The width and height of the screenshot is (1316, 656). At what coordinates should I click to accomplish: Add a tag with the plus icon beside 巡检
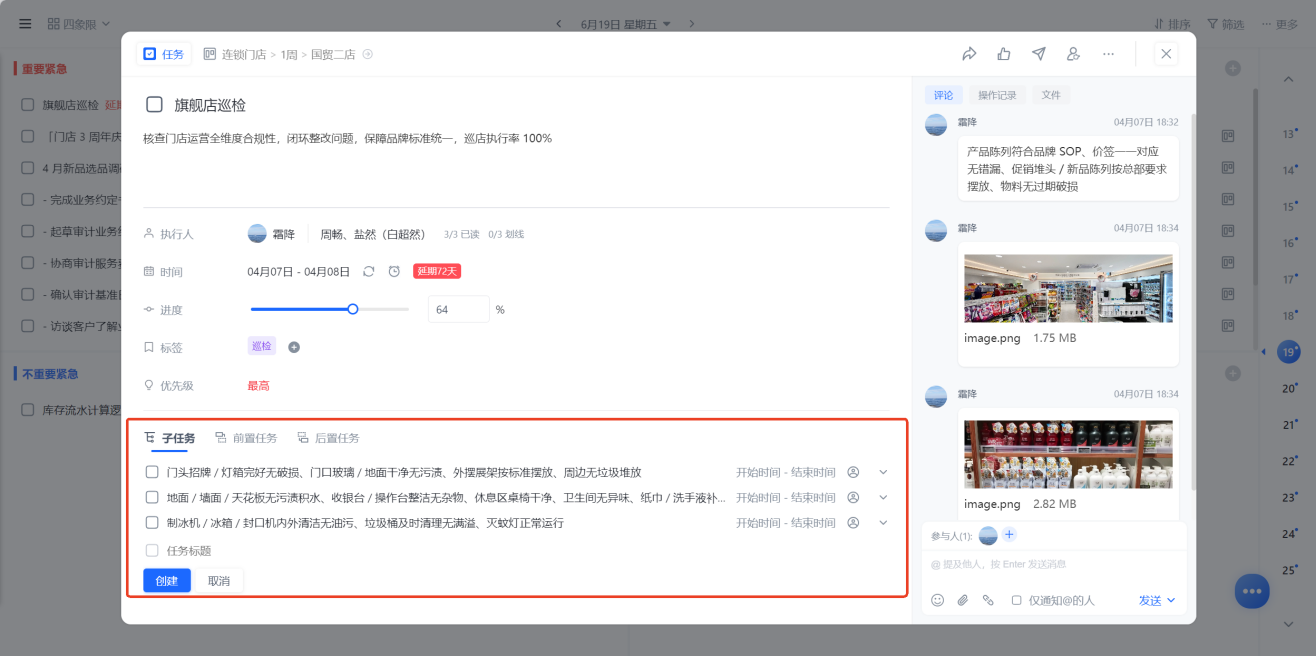[294, 347]
